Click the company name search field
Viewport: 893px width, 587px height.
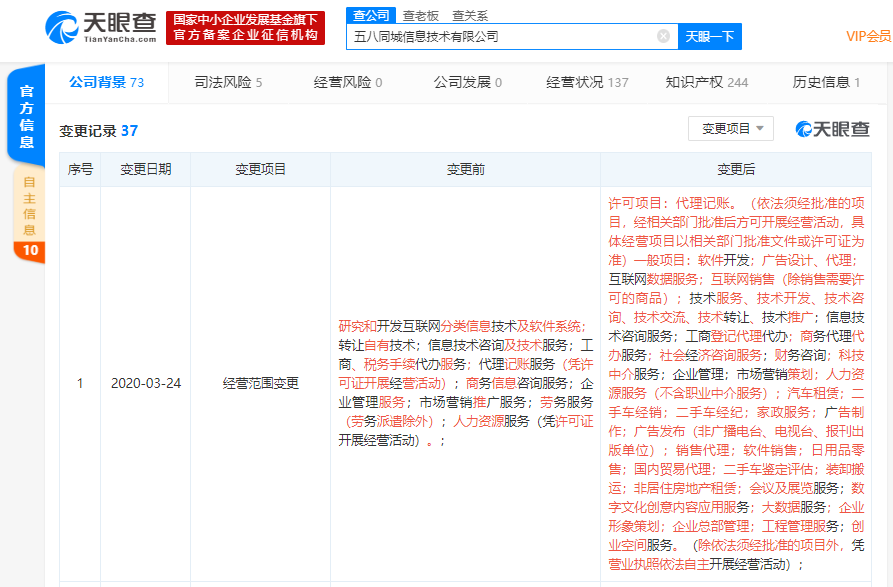tap(502, 37)
